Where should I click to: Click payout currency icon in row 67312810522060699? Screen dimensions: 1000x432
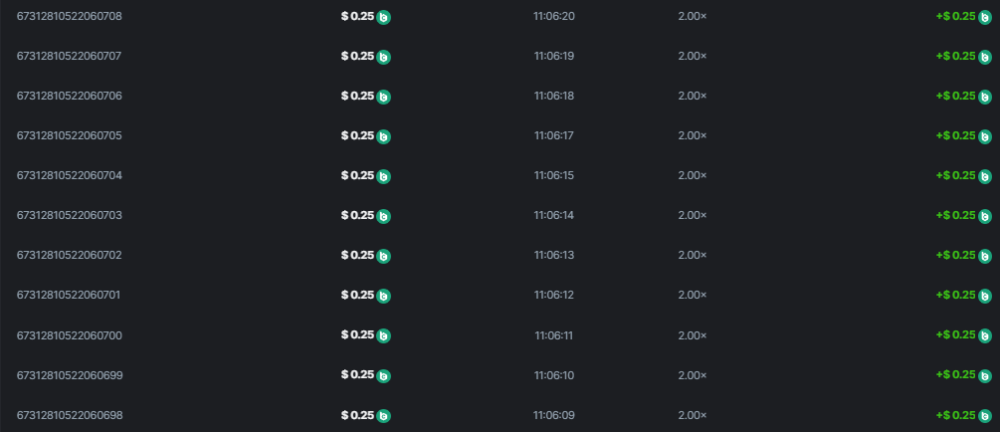click(x=984, y=375)
